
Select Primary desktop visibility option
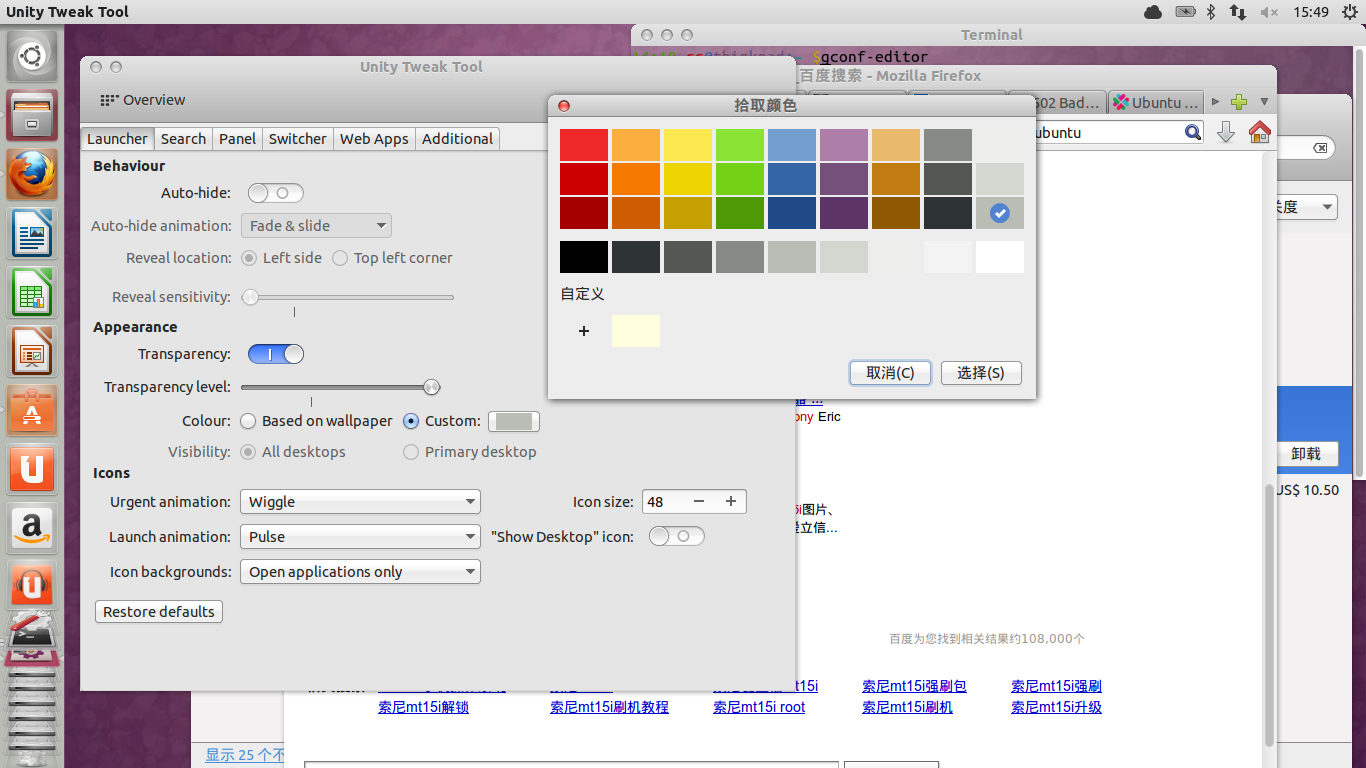pos(411,452)
